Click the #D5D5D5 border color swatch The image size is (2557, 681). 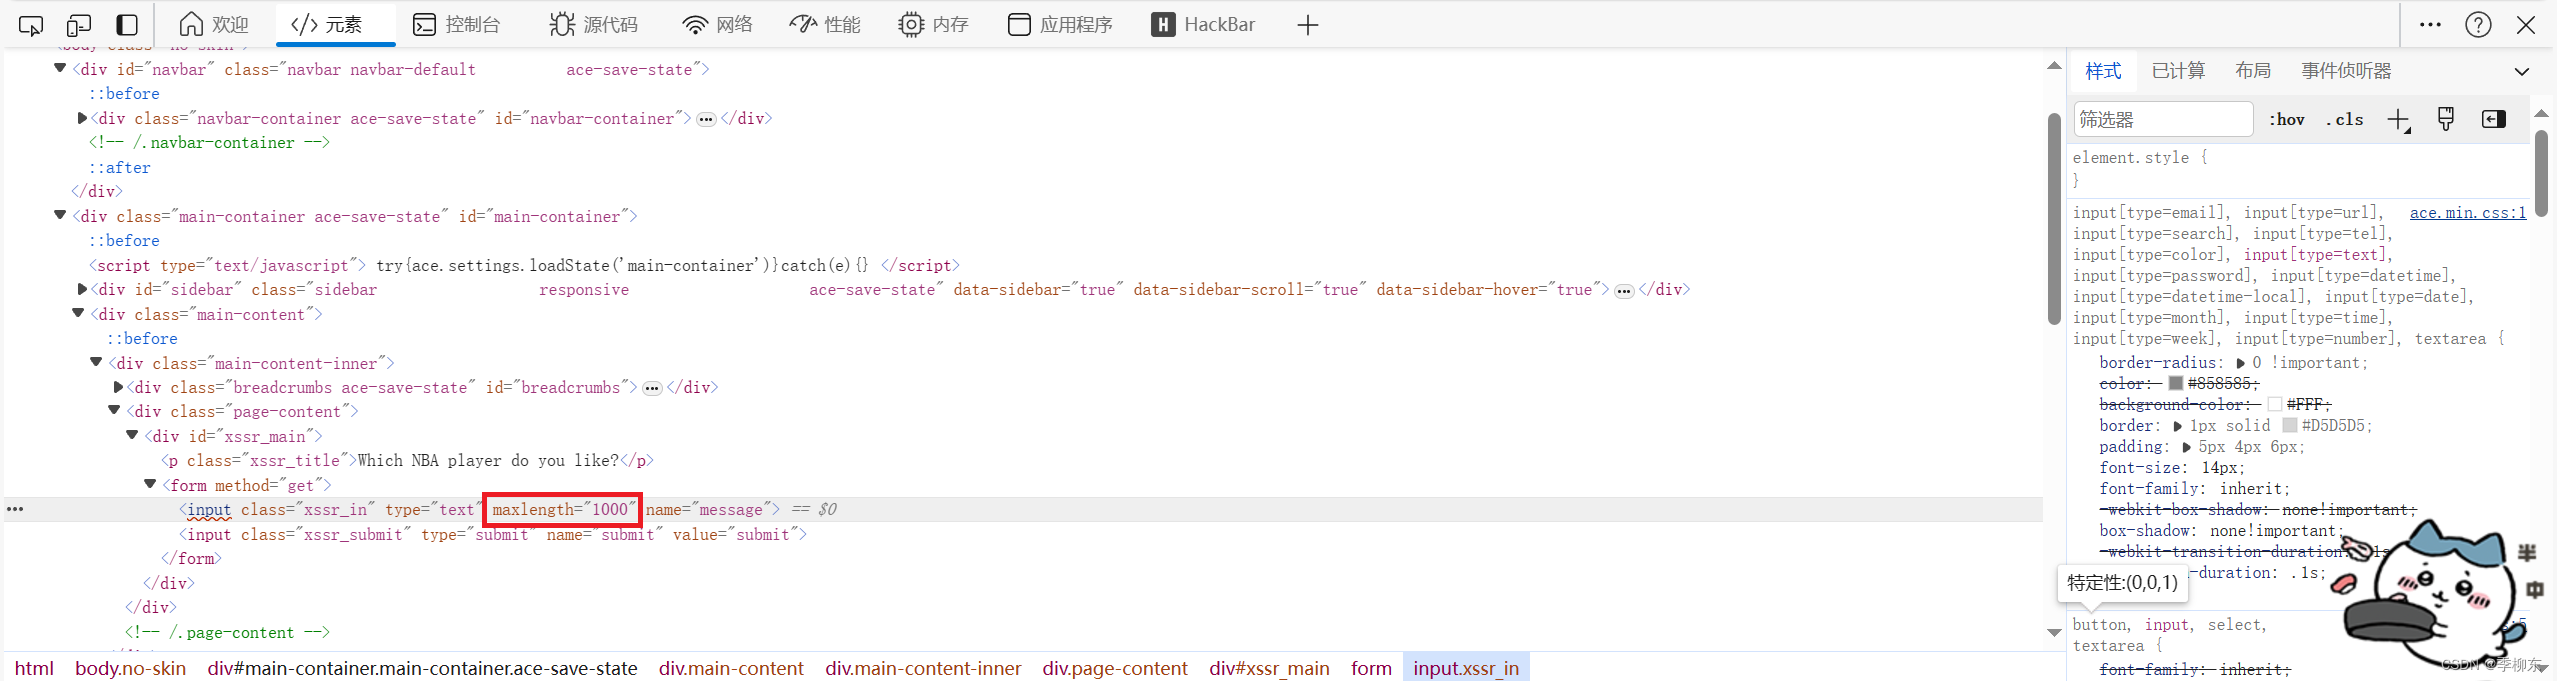click(2289, 425)
